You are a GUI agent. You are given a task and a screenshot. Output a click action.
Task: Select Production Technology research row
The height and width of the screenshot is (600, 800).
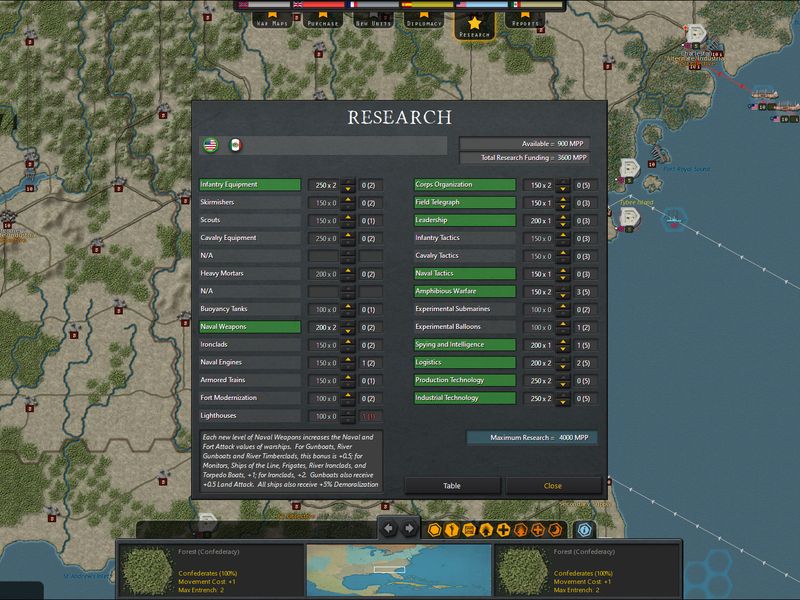pyautogui.click(x=465, y=380)
